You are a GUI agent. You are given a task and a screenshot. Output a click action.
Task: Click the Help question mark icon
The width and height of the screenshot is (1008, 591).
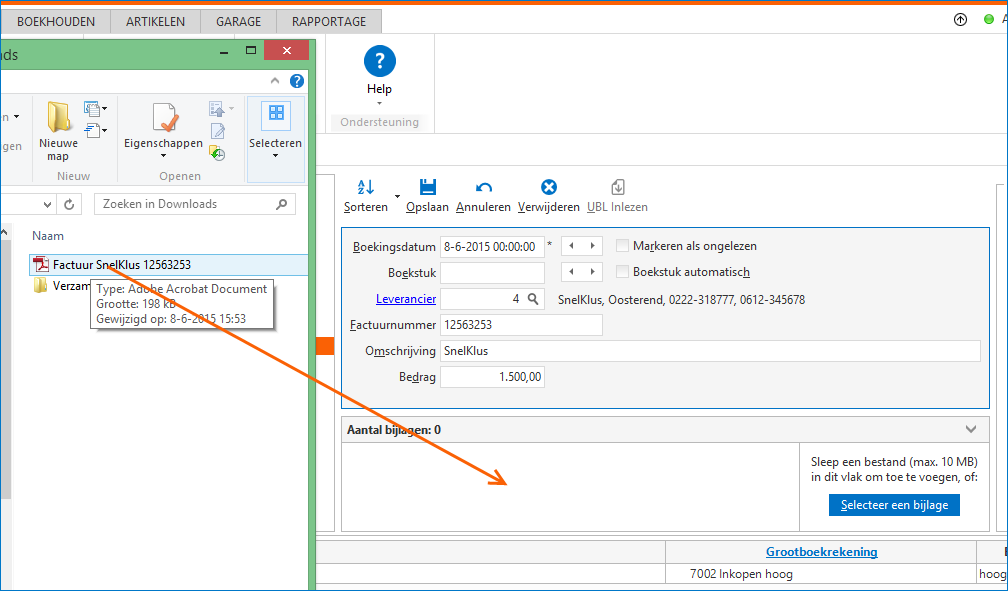pyautogui.click(x=379, y=61)
